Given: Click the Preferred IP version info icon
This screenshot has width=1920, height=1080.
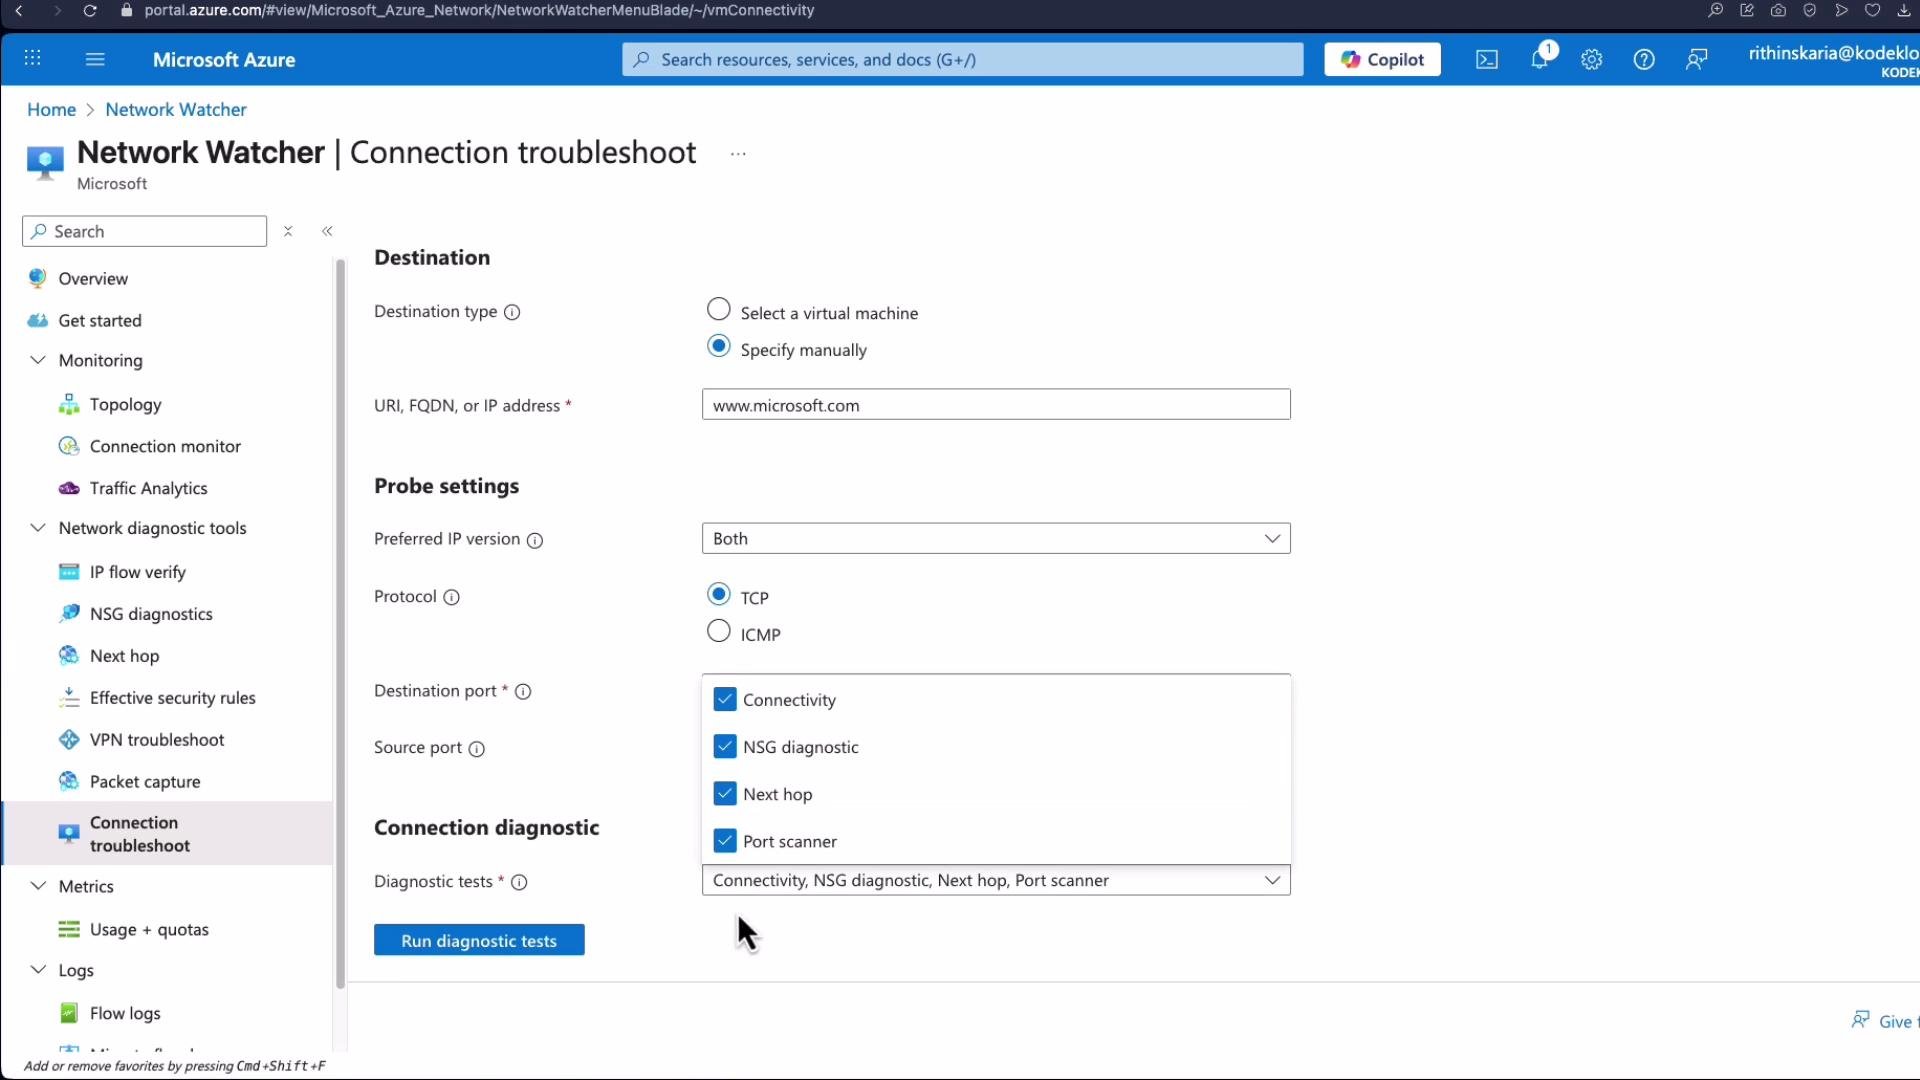Looking at the screenshot, I should pos(535,540).
